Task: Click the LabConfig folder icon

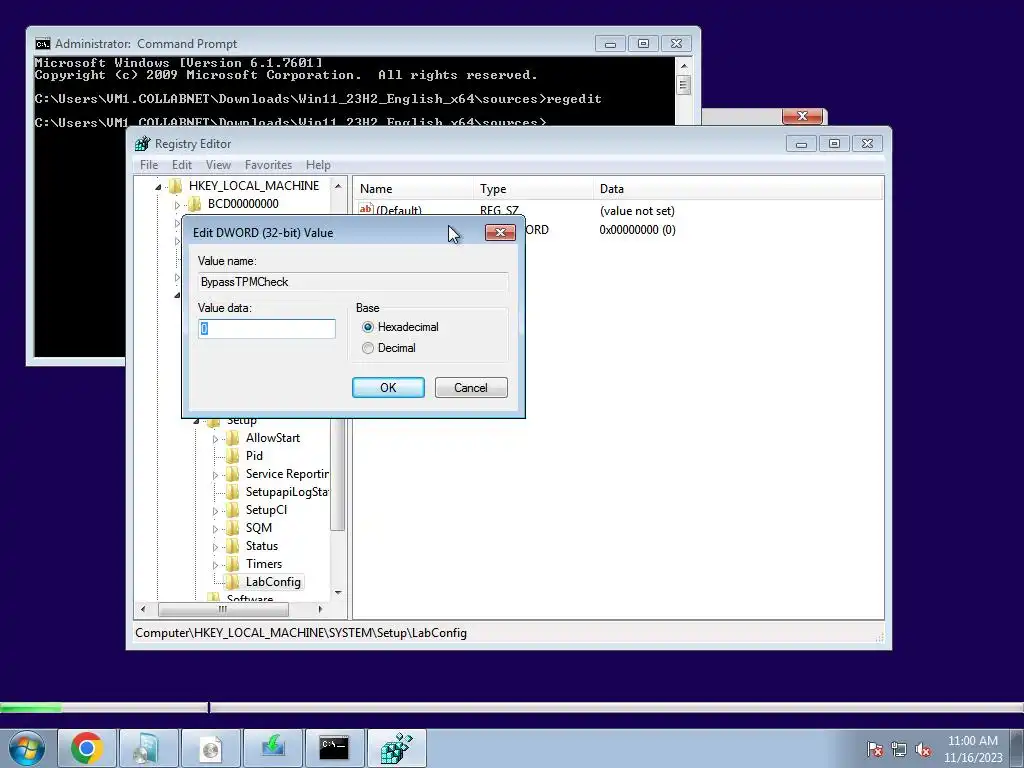Action: pyautogui.click(x=232, y=582)
